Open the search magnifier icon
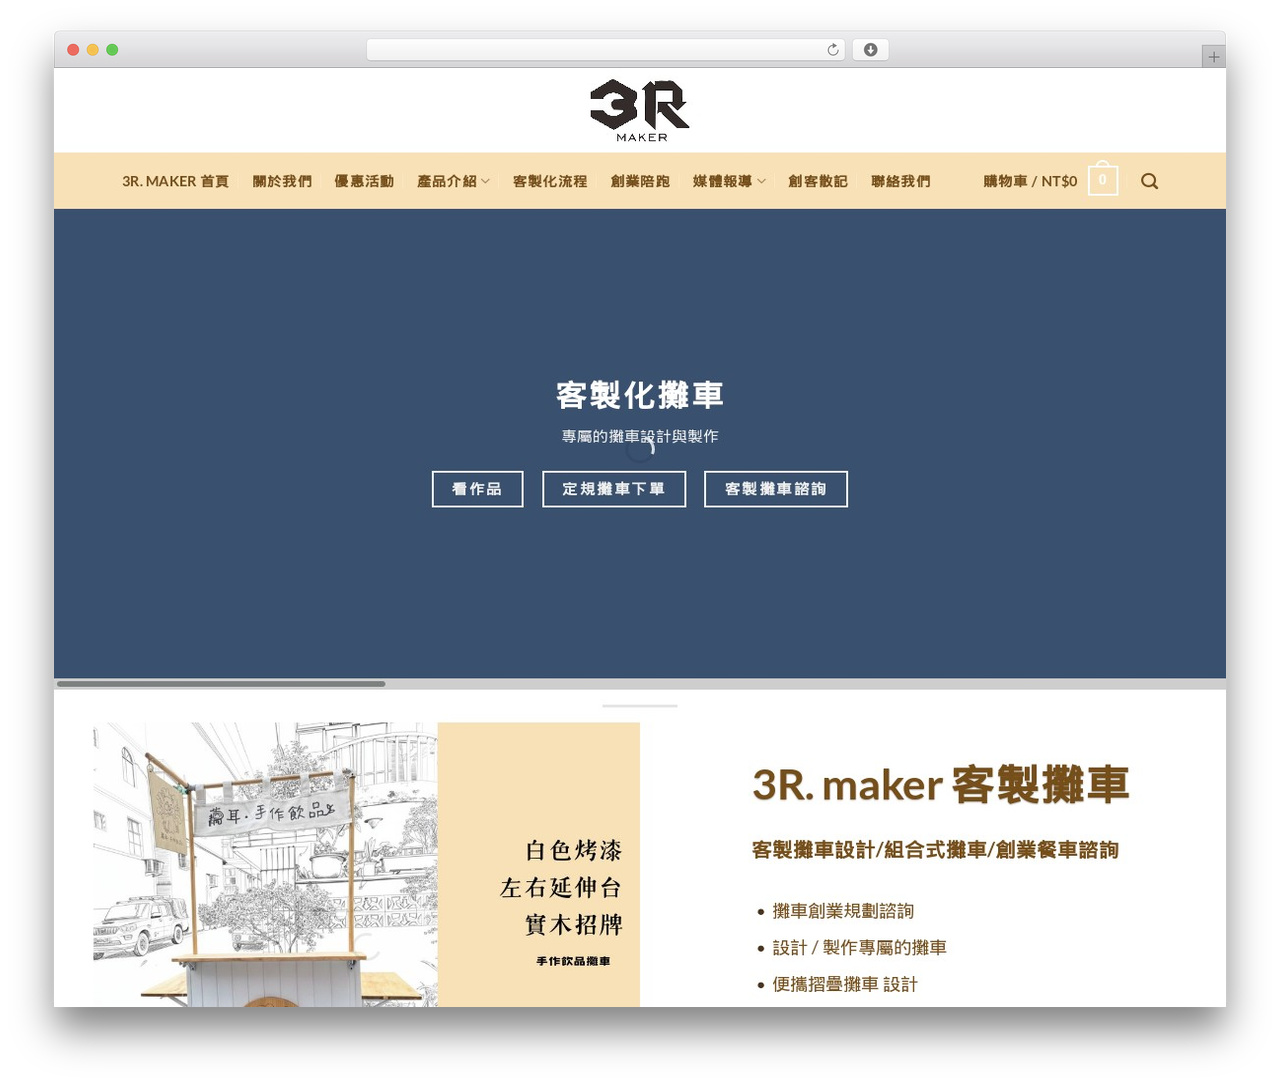This screenshot has height=1084, width=1280. tap(1149, 181)
